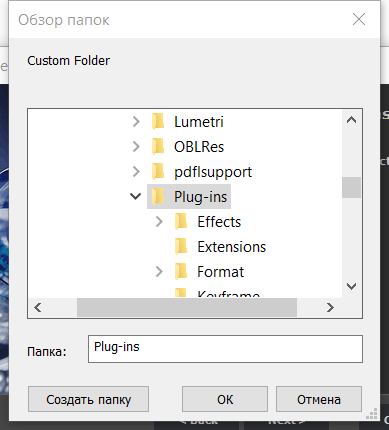389x430 pixels.
Task: Click the Format folder icon
Action: 181,272
